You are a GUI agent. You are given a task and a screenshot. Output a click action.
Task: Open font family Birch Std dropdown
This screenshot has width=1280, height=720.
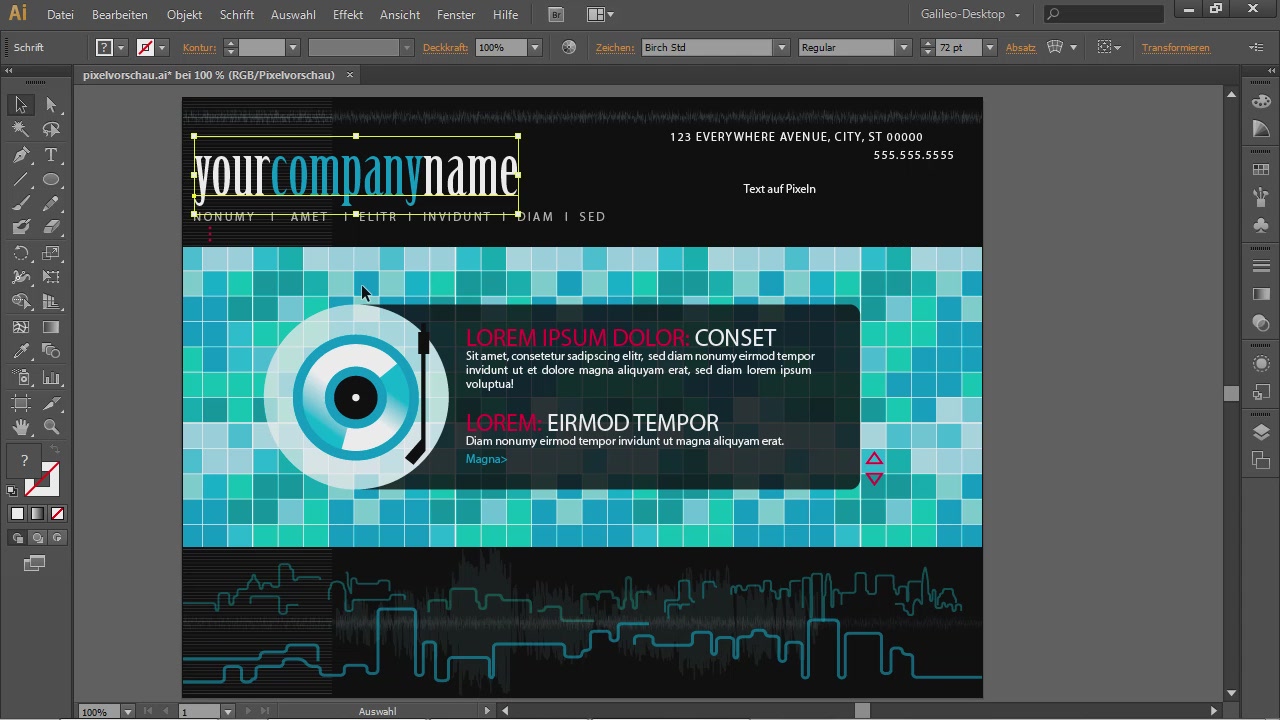[x=782, y=48]
